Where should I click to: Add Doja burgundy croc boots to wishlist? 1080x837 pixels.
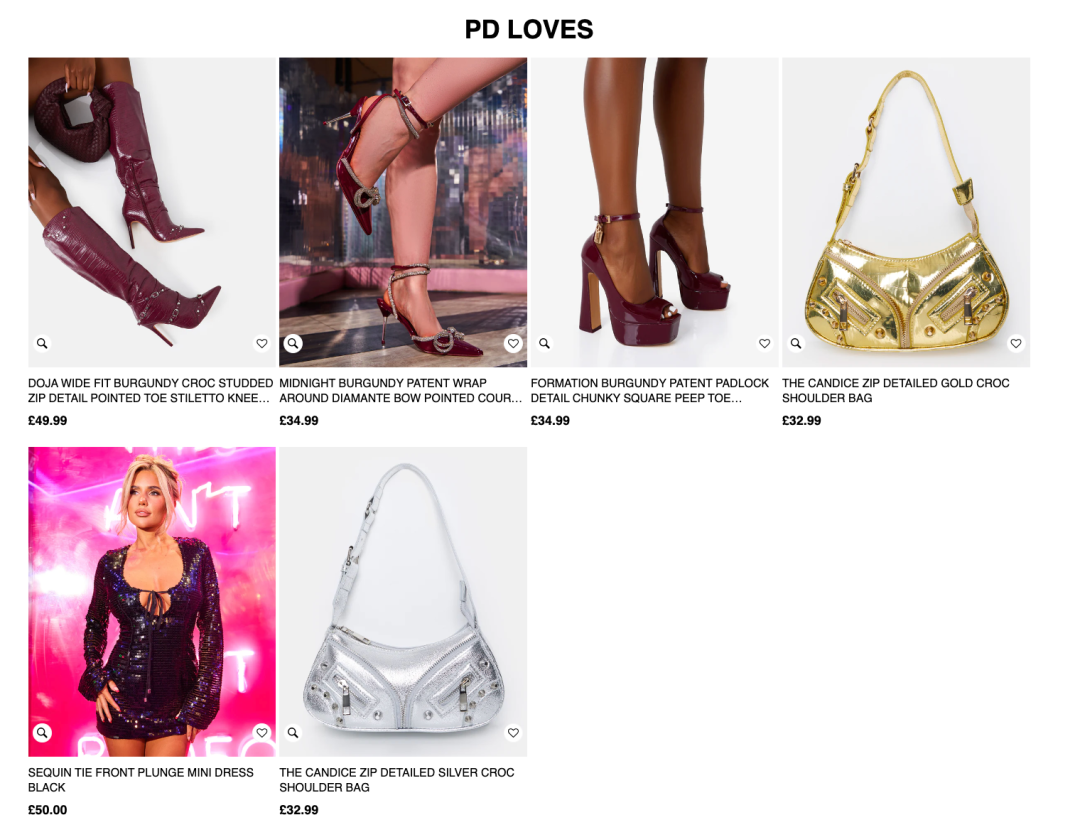[x=262, y=343]
